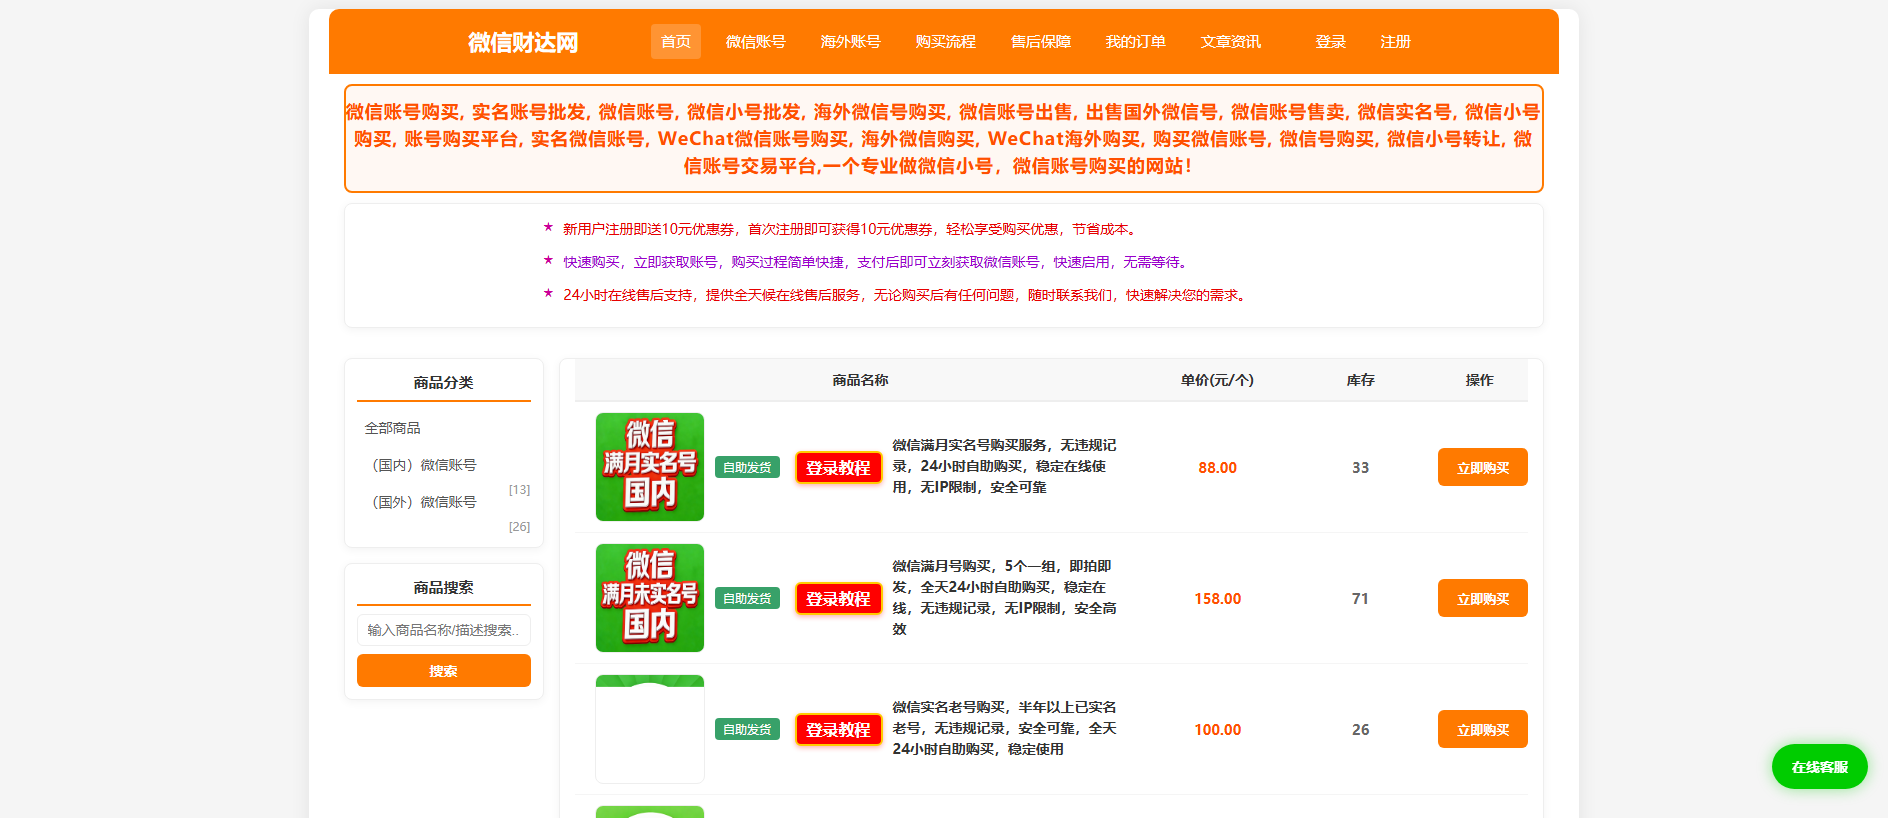Viewport: 1888px width, 818px height.
Task: Go to 微信账号 in the navigation
Action: click(x=756, y=42)
